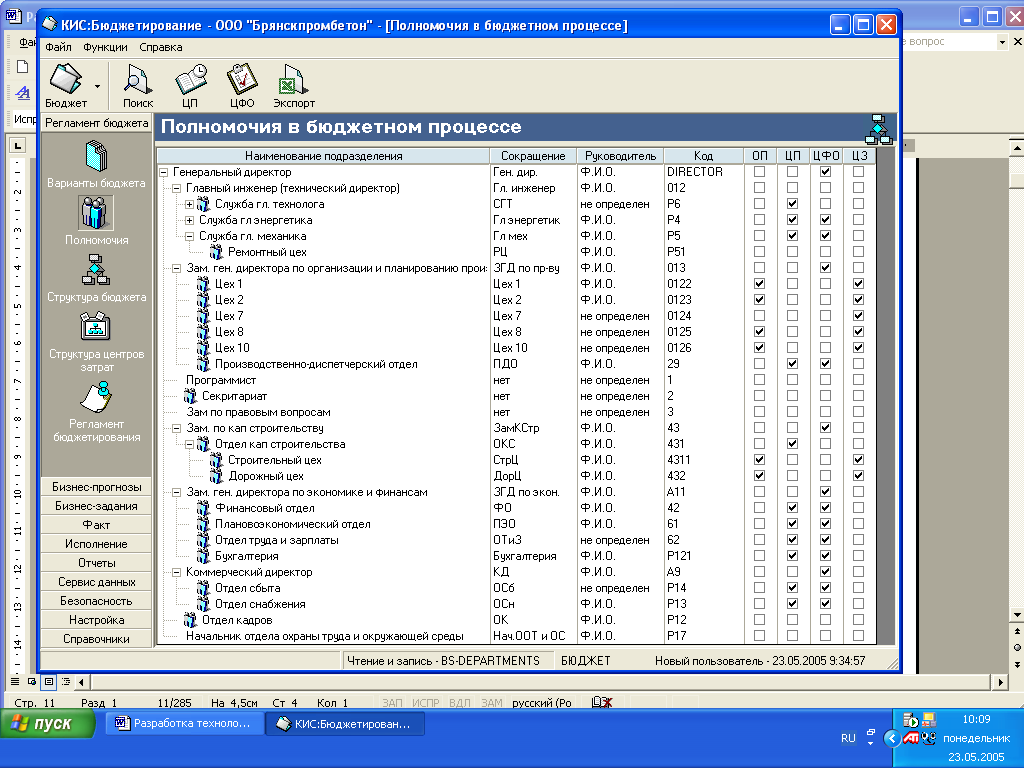1024x768 pixels.
Task: Toggle ЦФО checkbox for Генеральный директор
Action: [825, 172]
